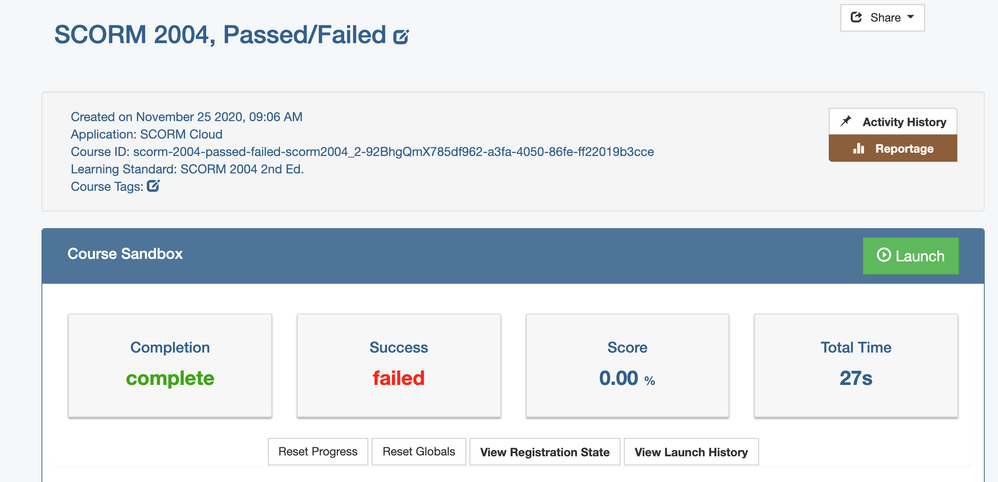Open View Launch History
Image resolution: width=998 pixels, height=482 pixels.
coord(691,452)
